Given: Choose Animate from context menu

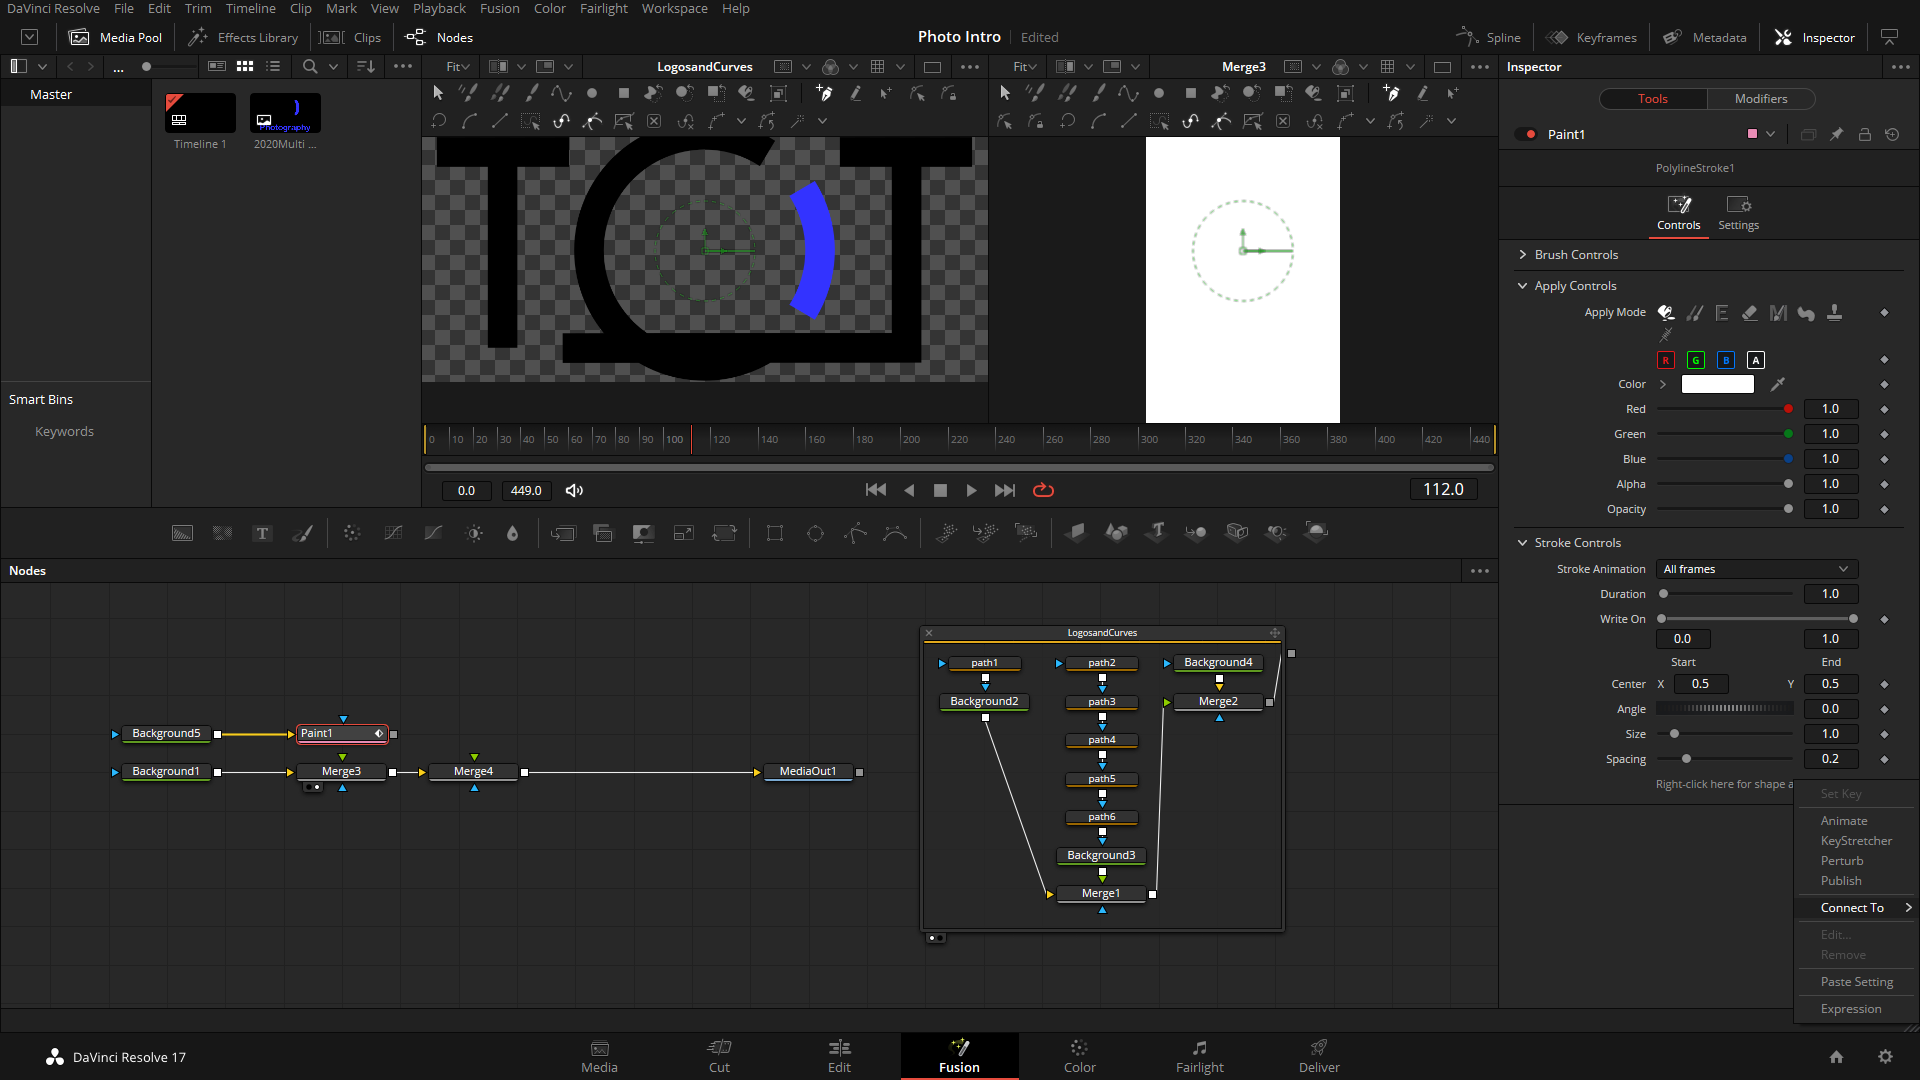Looking at the screenshot, I should click(x=1843, y=821).
